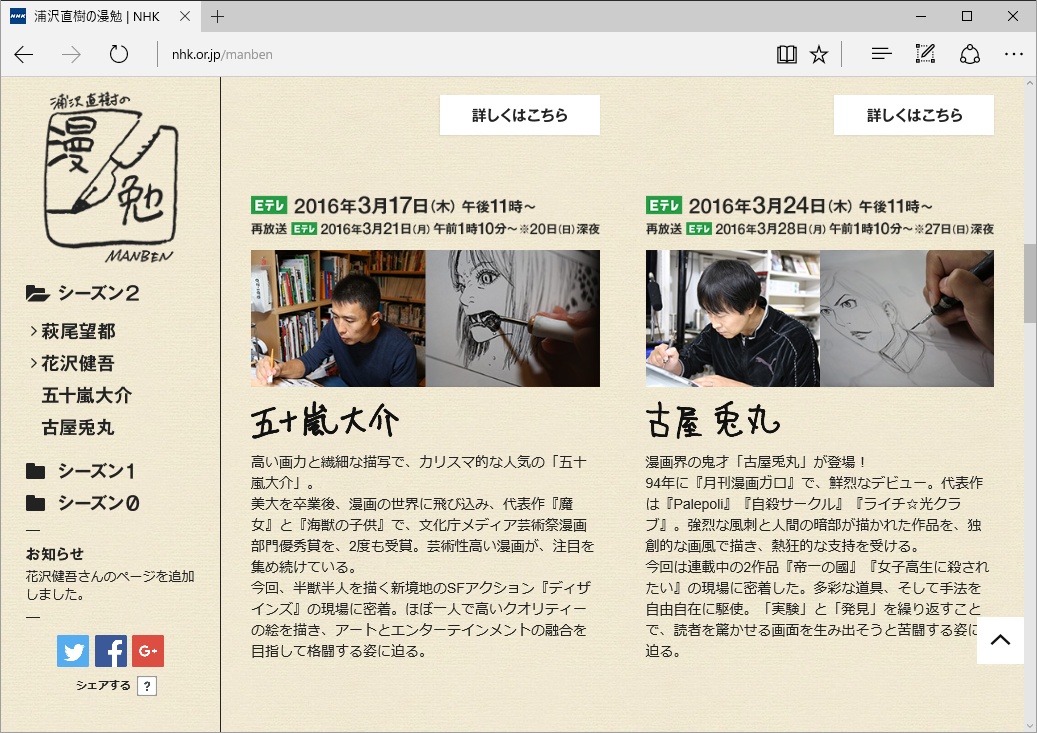Click the Edge Share icon
This screenshot has width=1037, height=733.
(969, 54)
